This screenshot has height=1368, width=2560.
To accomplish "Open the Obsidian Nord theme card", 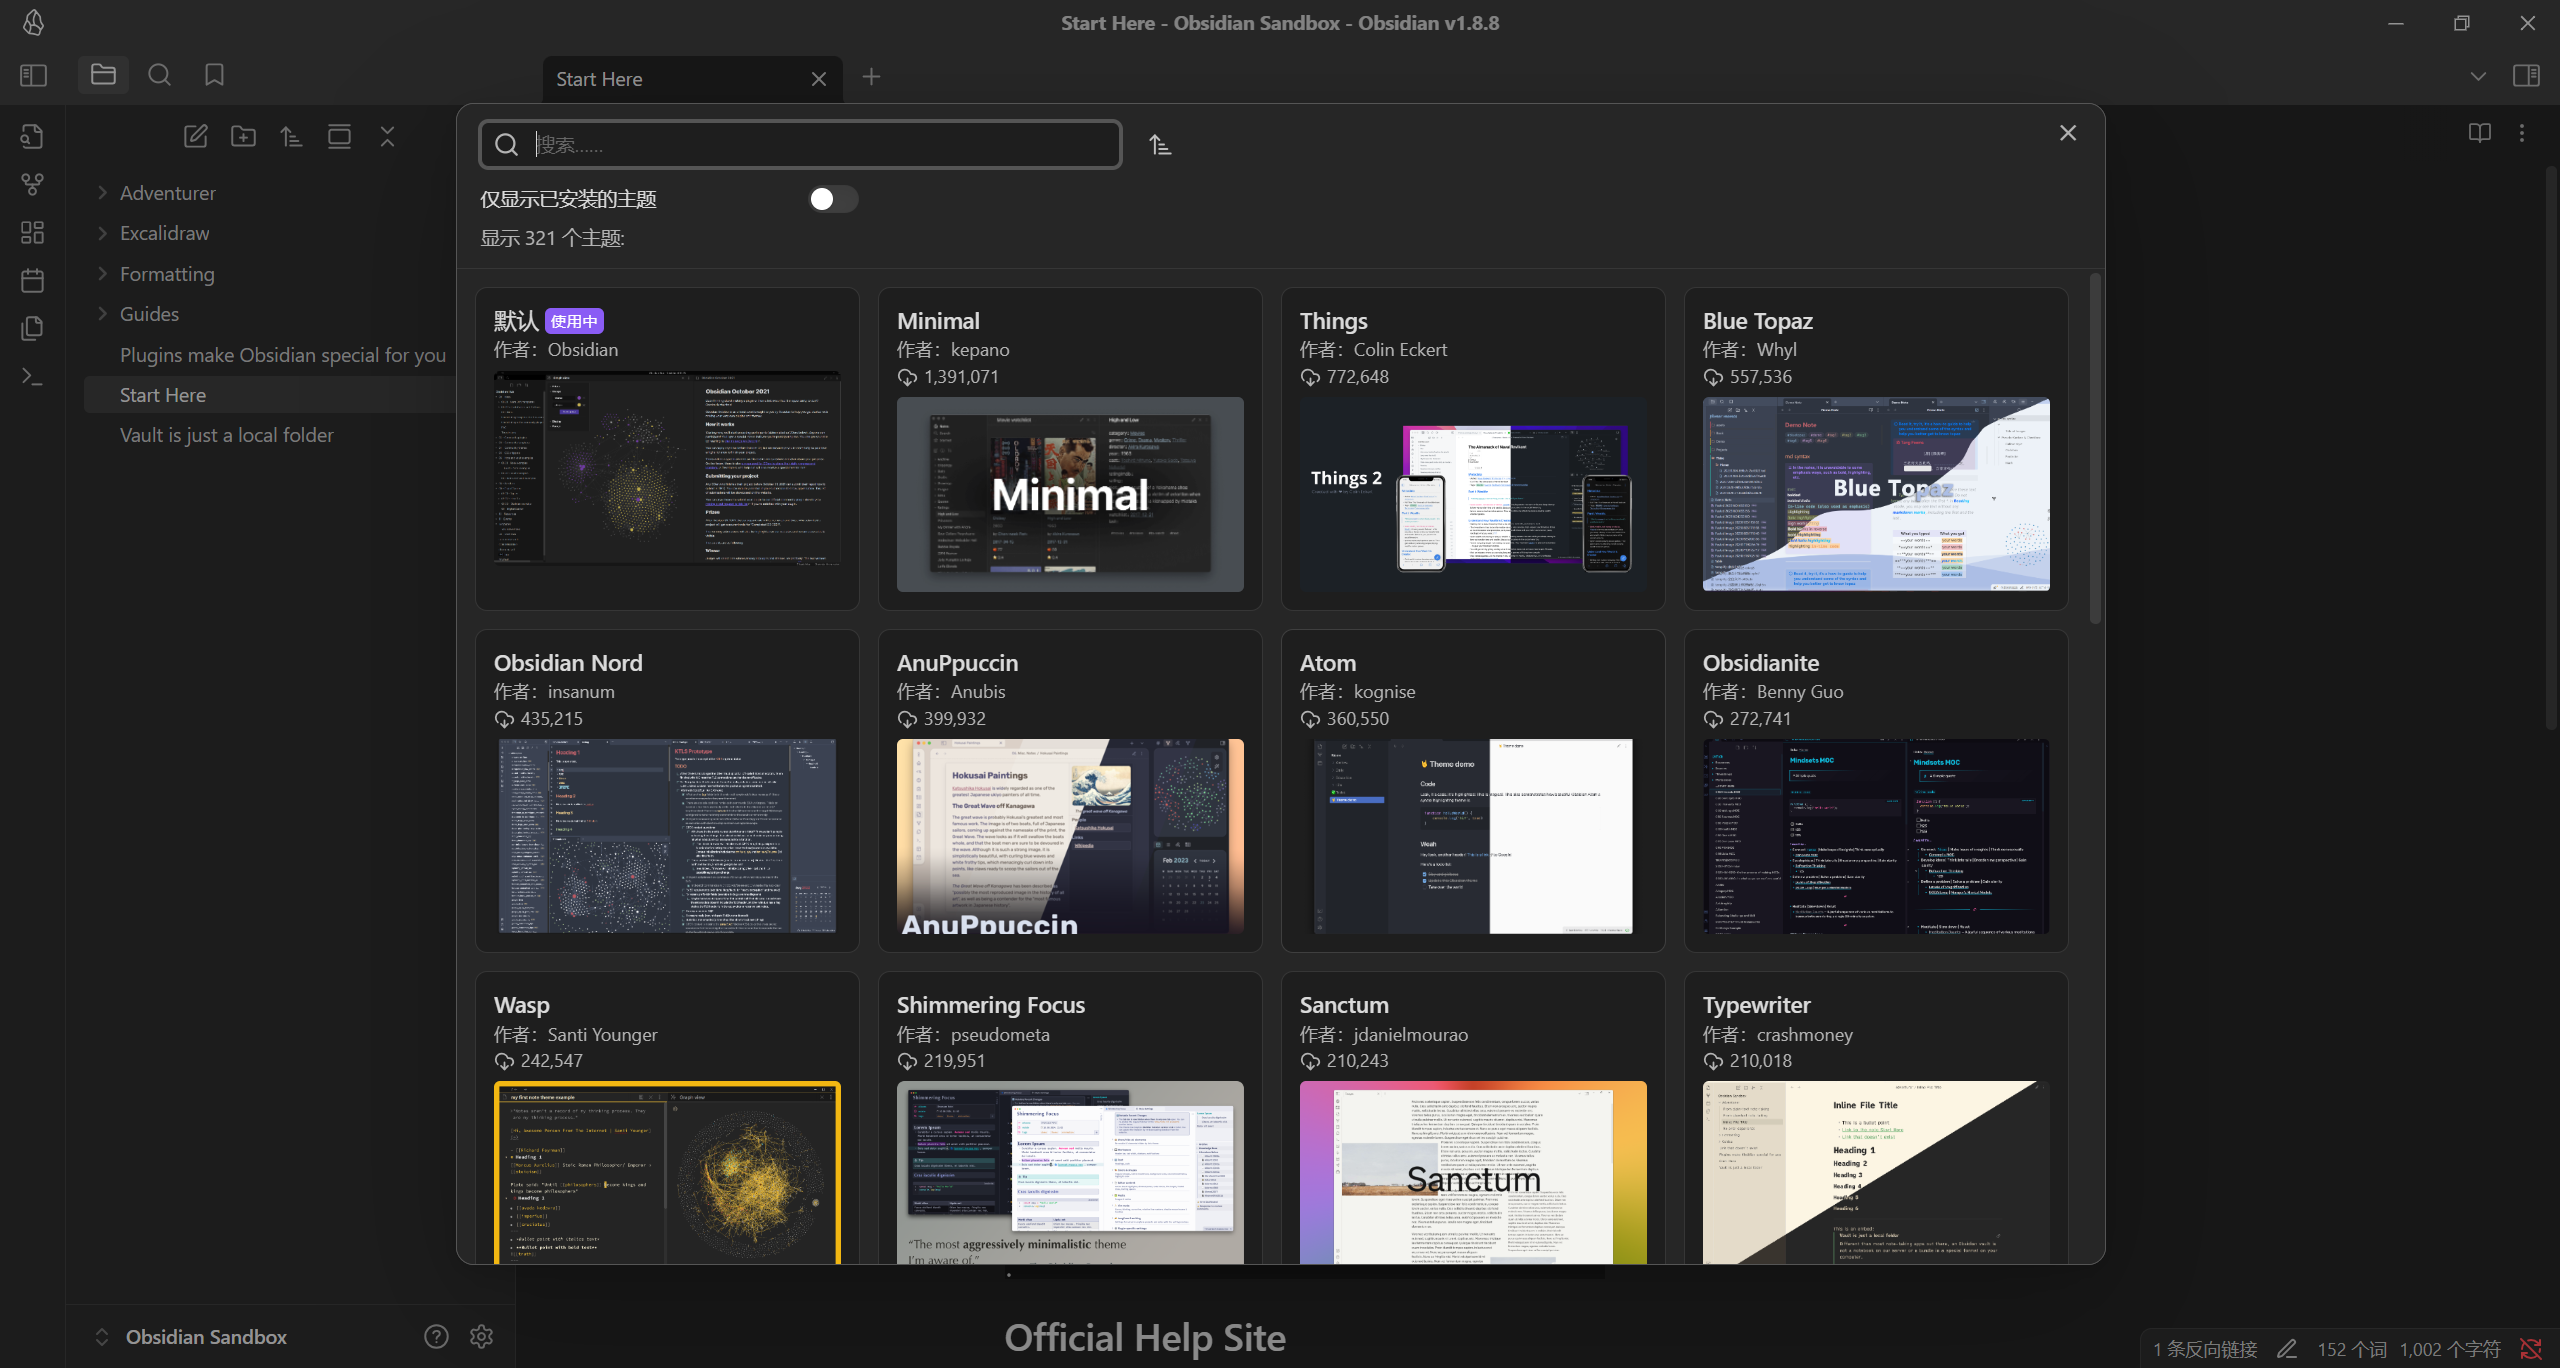I will click(667, 791).
